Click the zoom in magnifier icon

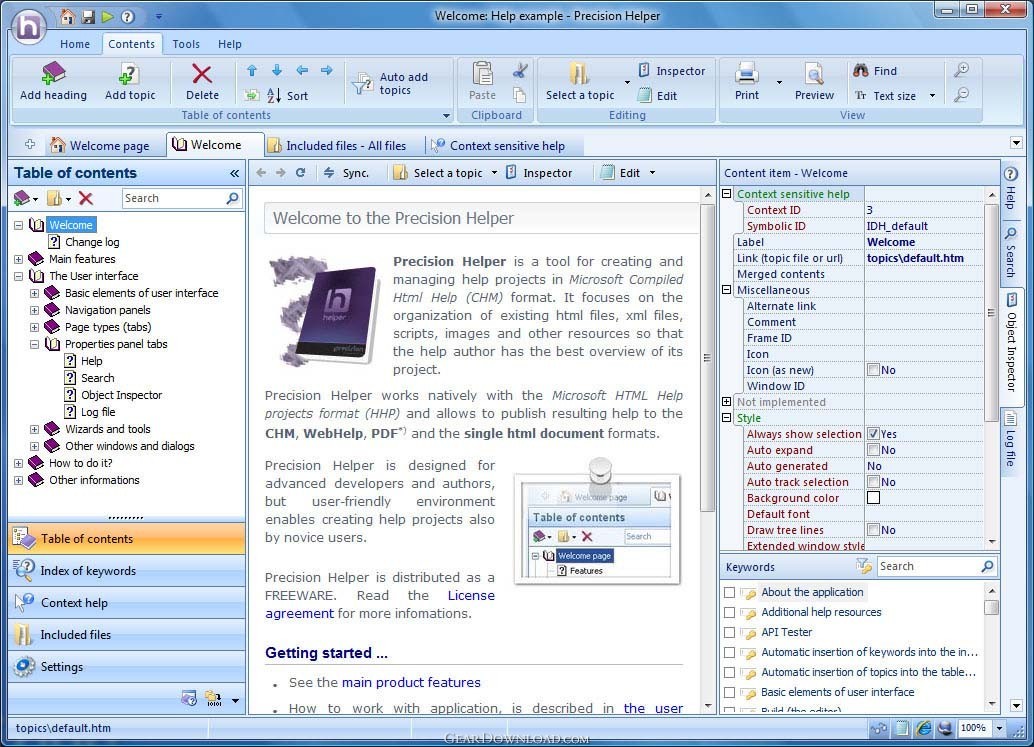click(962, 70)
